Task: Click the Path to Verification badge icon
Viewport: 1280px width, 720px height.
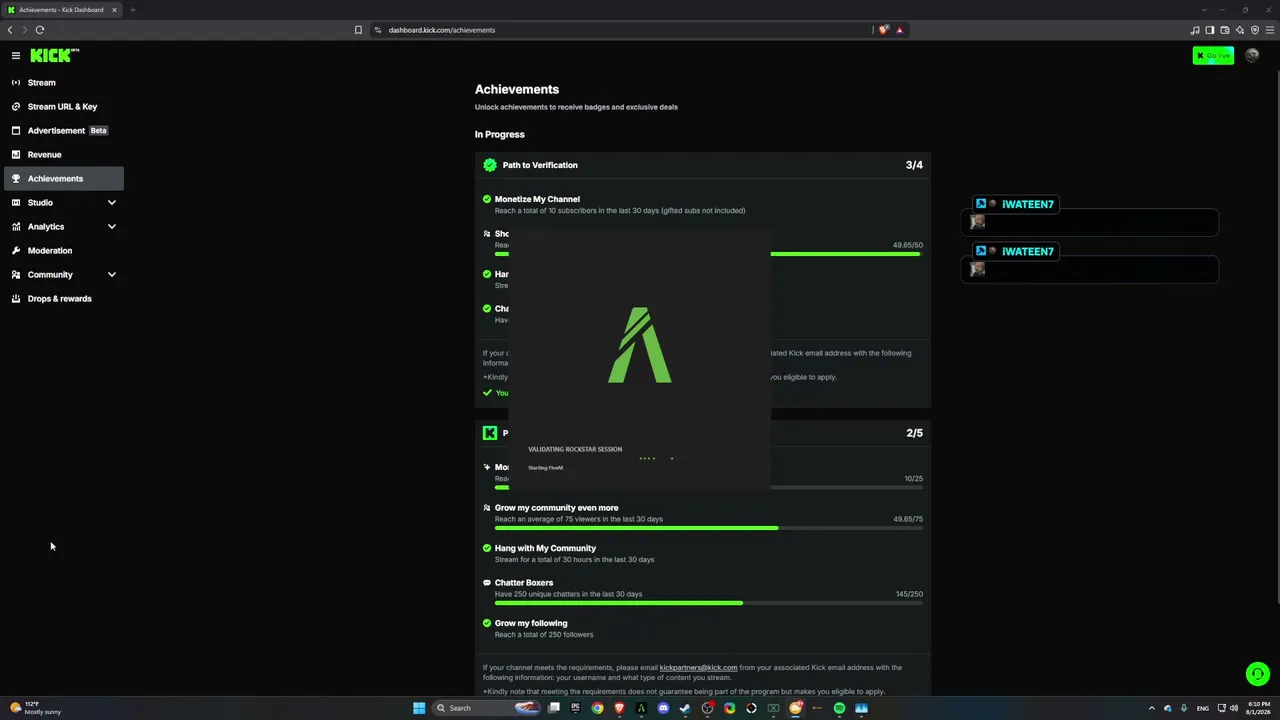Action: tap(490, 165)
